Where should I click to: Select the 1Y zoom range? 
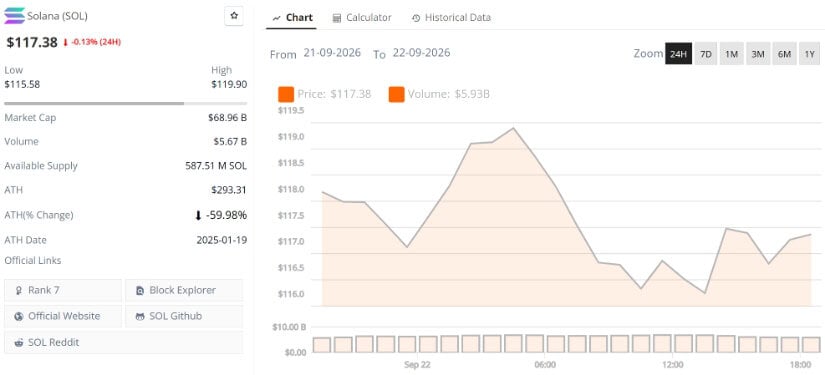point(809,54)
